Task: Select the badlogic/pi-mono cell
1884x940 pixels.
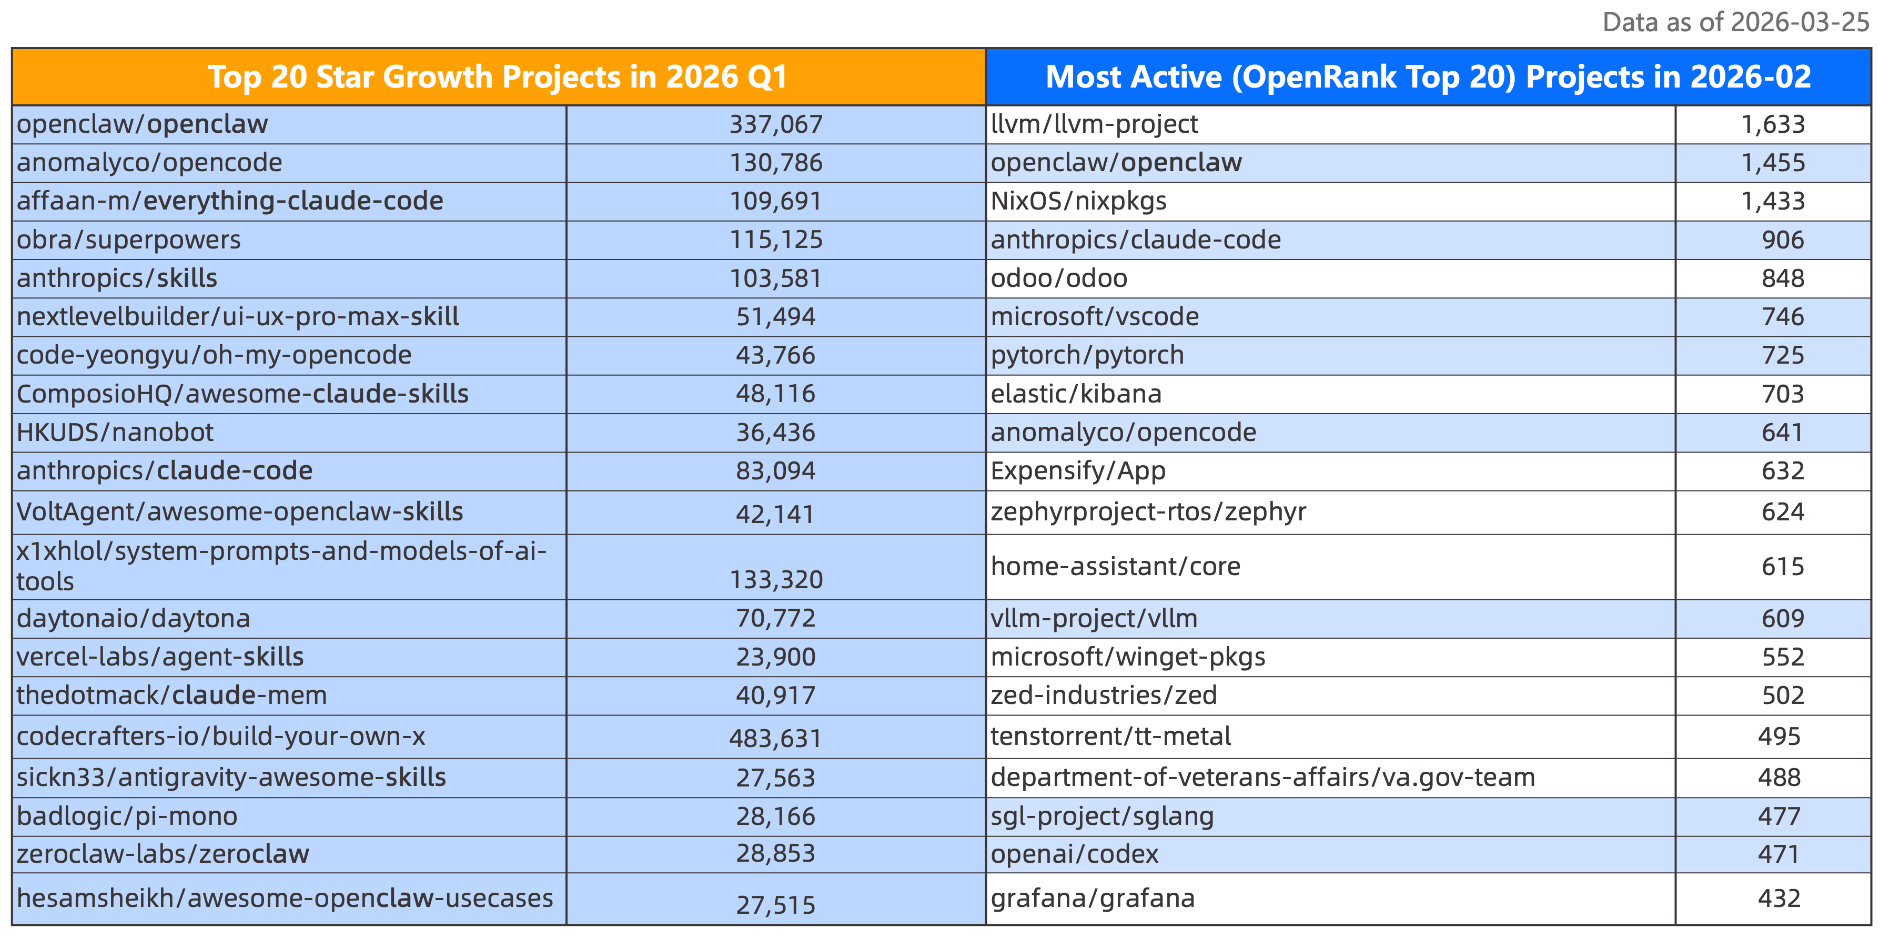Action: click(x=289, y=817)
